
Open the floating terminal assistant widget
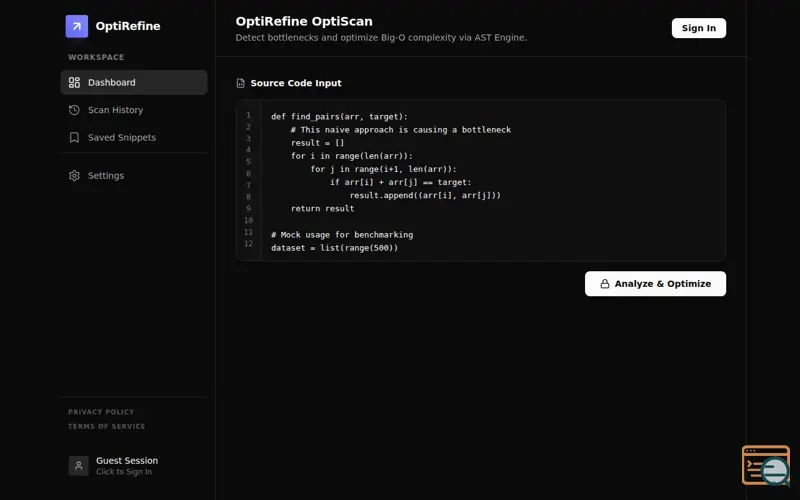pyautogui.click(x=766, y=465)
